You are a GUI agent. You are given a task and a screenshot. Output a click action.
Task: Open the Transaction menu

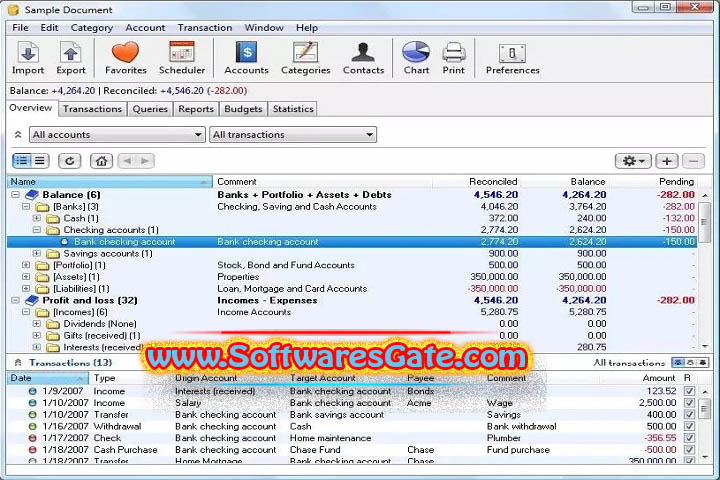(x=205, y=28)
